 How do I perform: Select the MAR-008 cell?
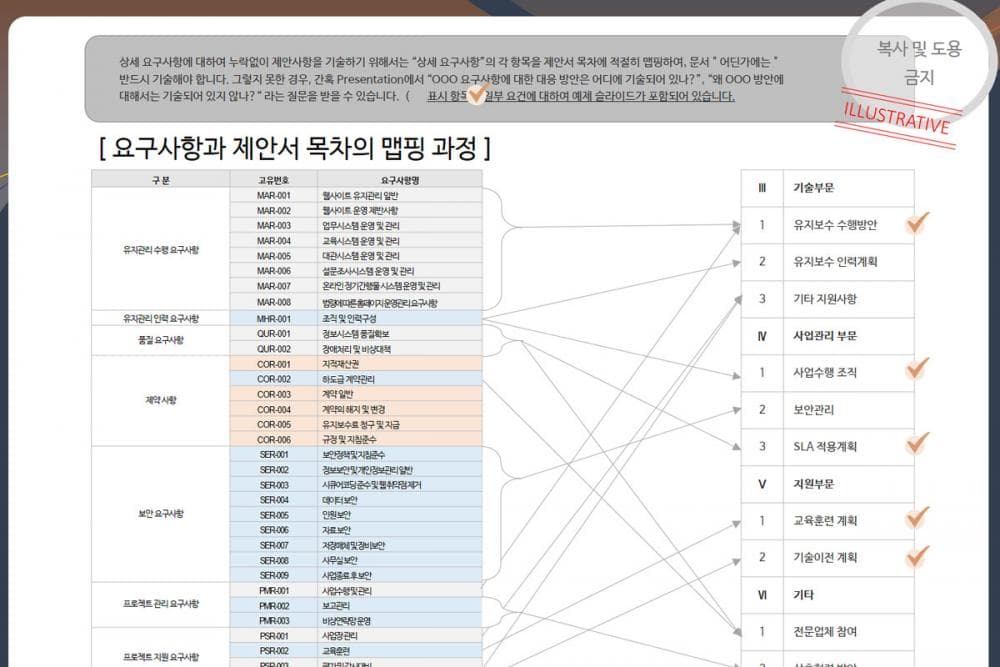point(274,302)
